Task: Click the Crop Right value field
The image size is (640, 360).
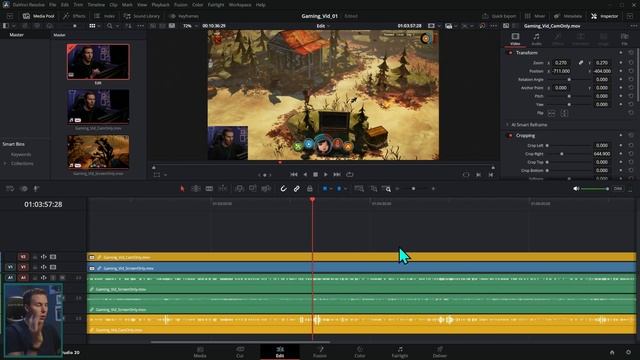Action: [602, 154]
